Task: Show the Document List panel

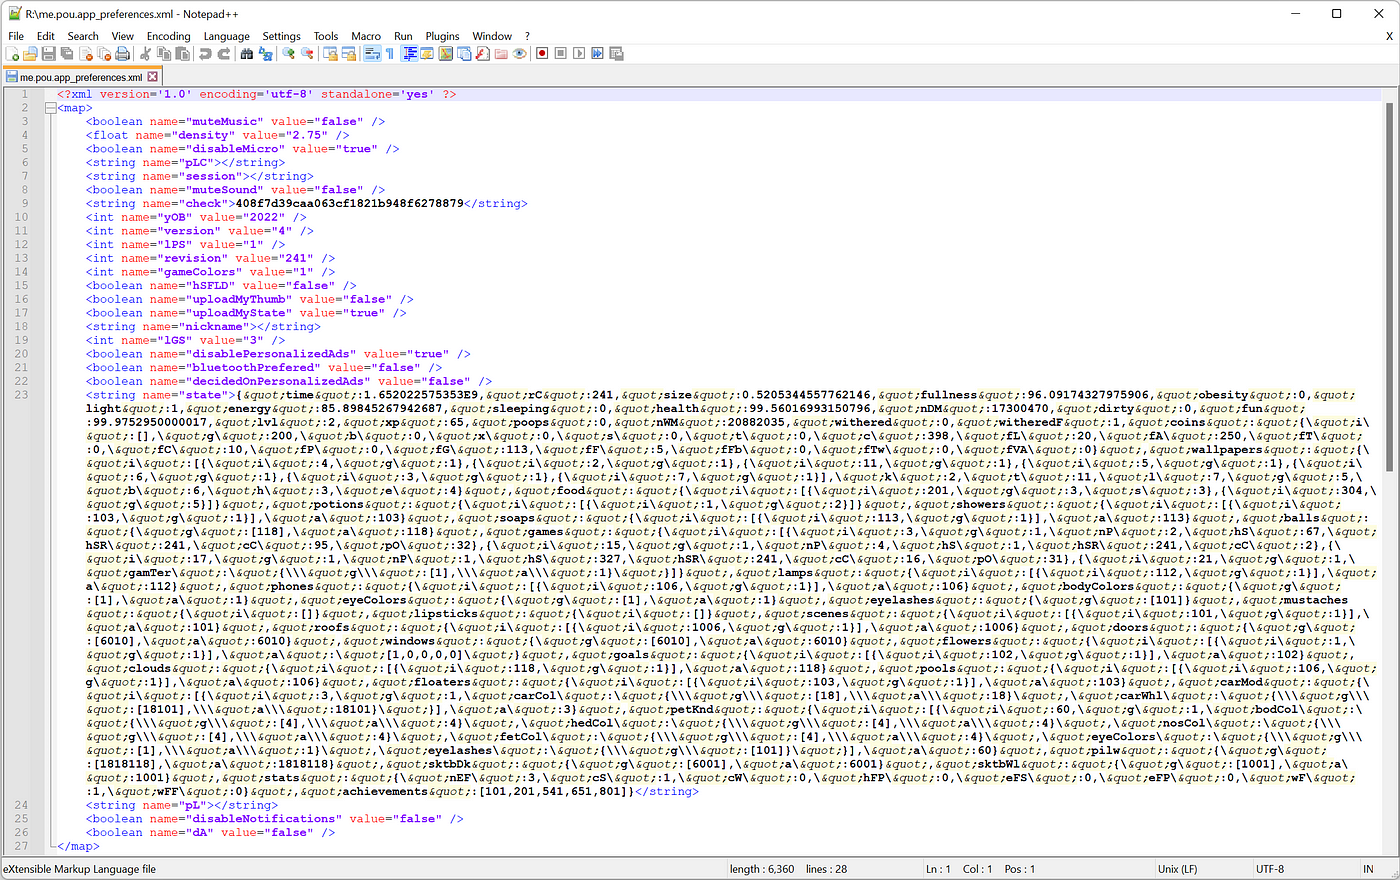Action: (x=464, y=54)
